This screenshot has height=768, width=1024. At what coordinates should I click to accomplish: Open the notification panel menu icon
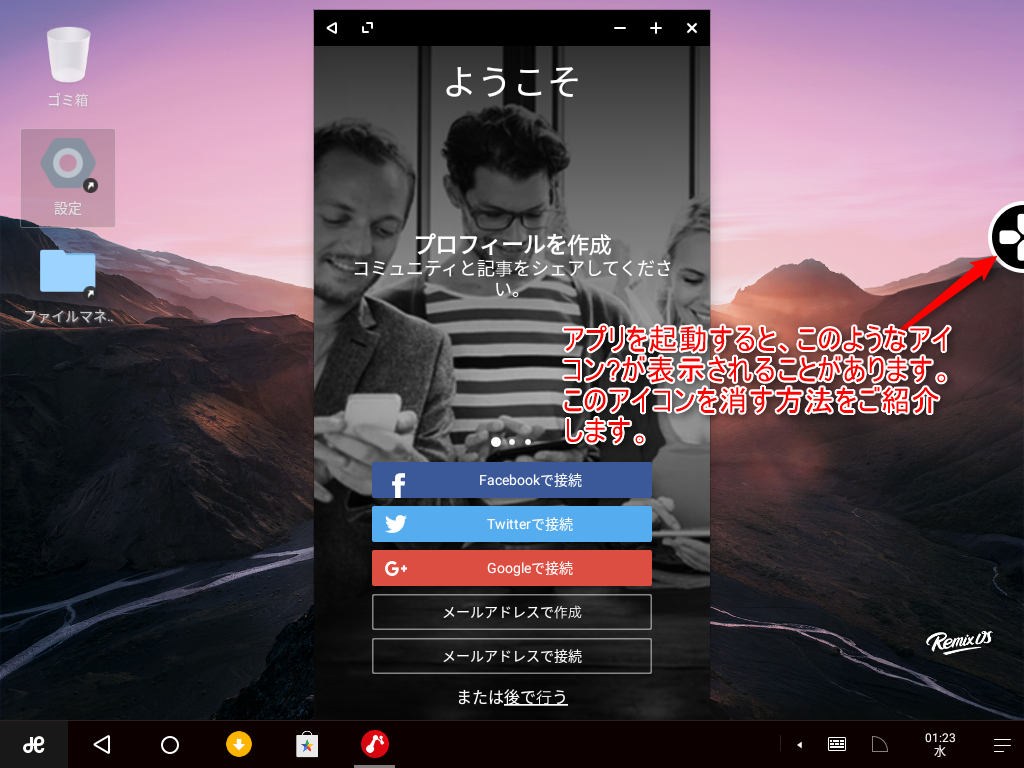pos(1002,744)
